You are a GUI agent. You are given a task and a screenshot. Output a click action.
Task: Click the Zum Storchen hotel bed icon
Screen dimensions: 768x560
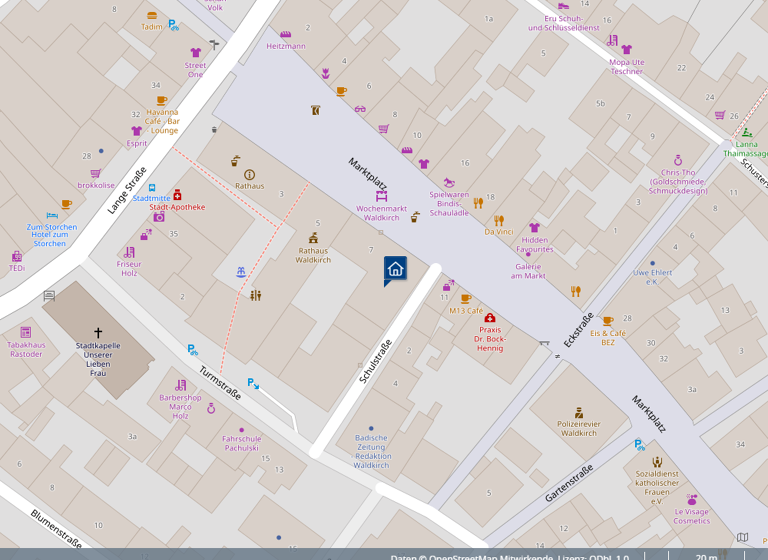(50, 215)
